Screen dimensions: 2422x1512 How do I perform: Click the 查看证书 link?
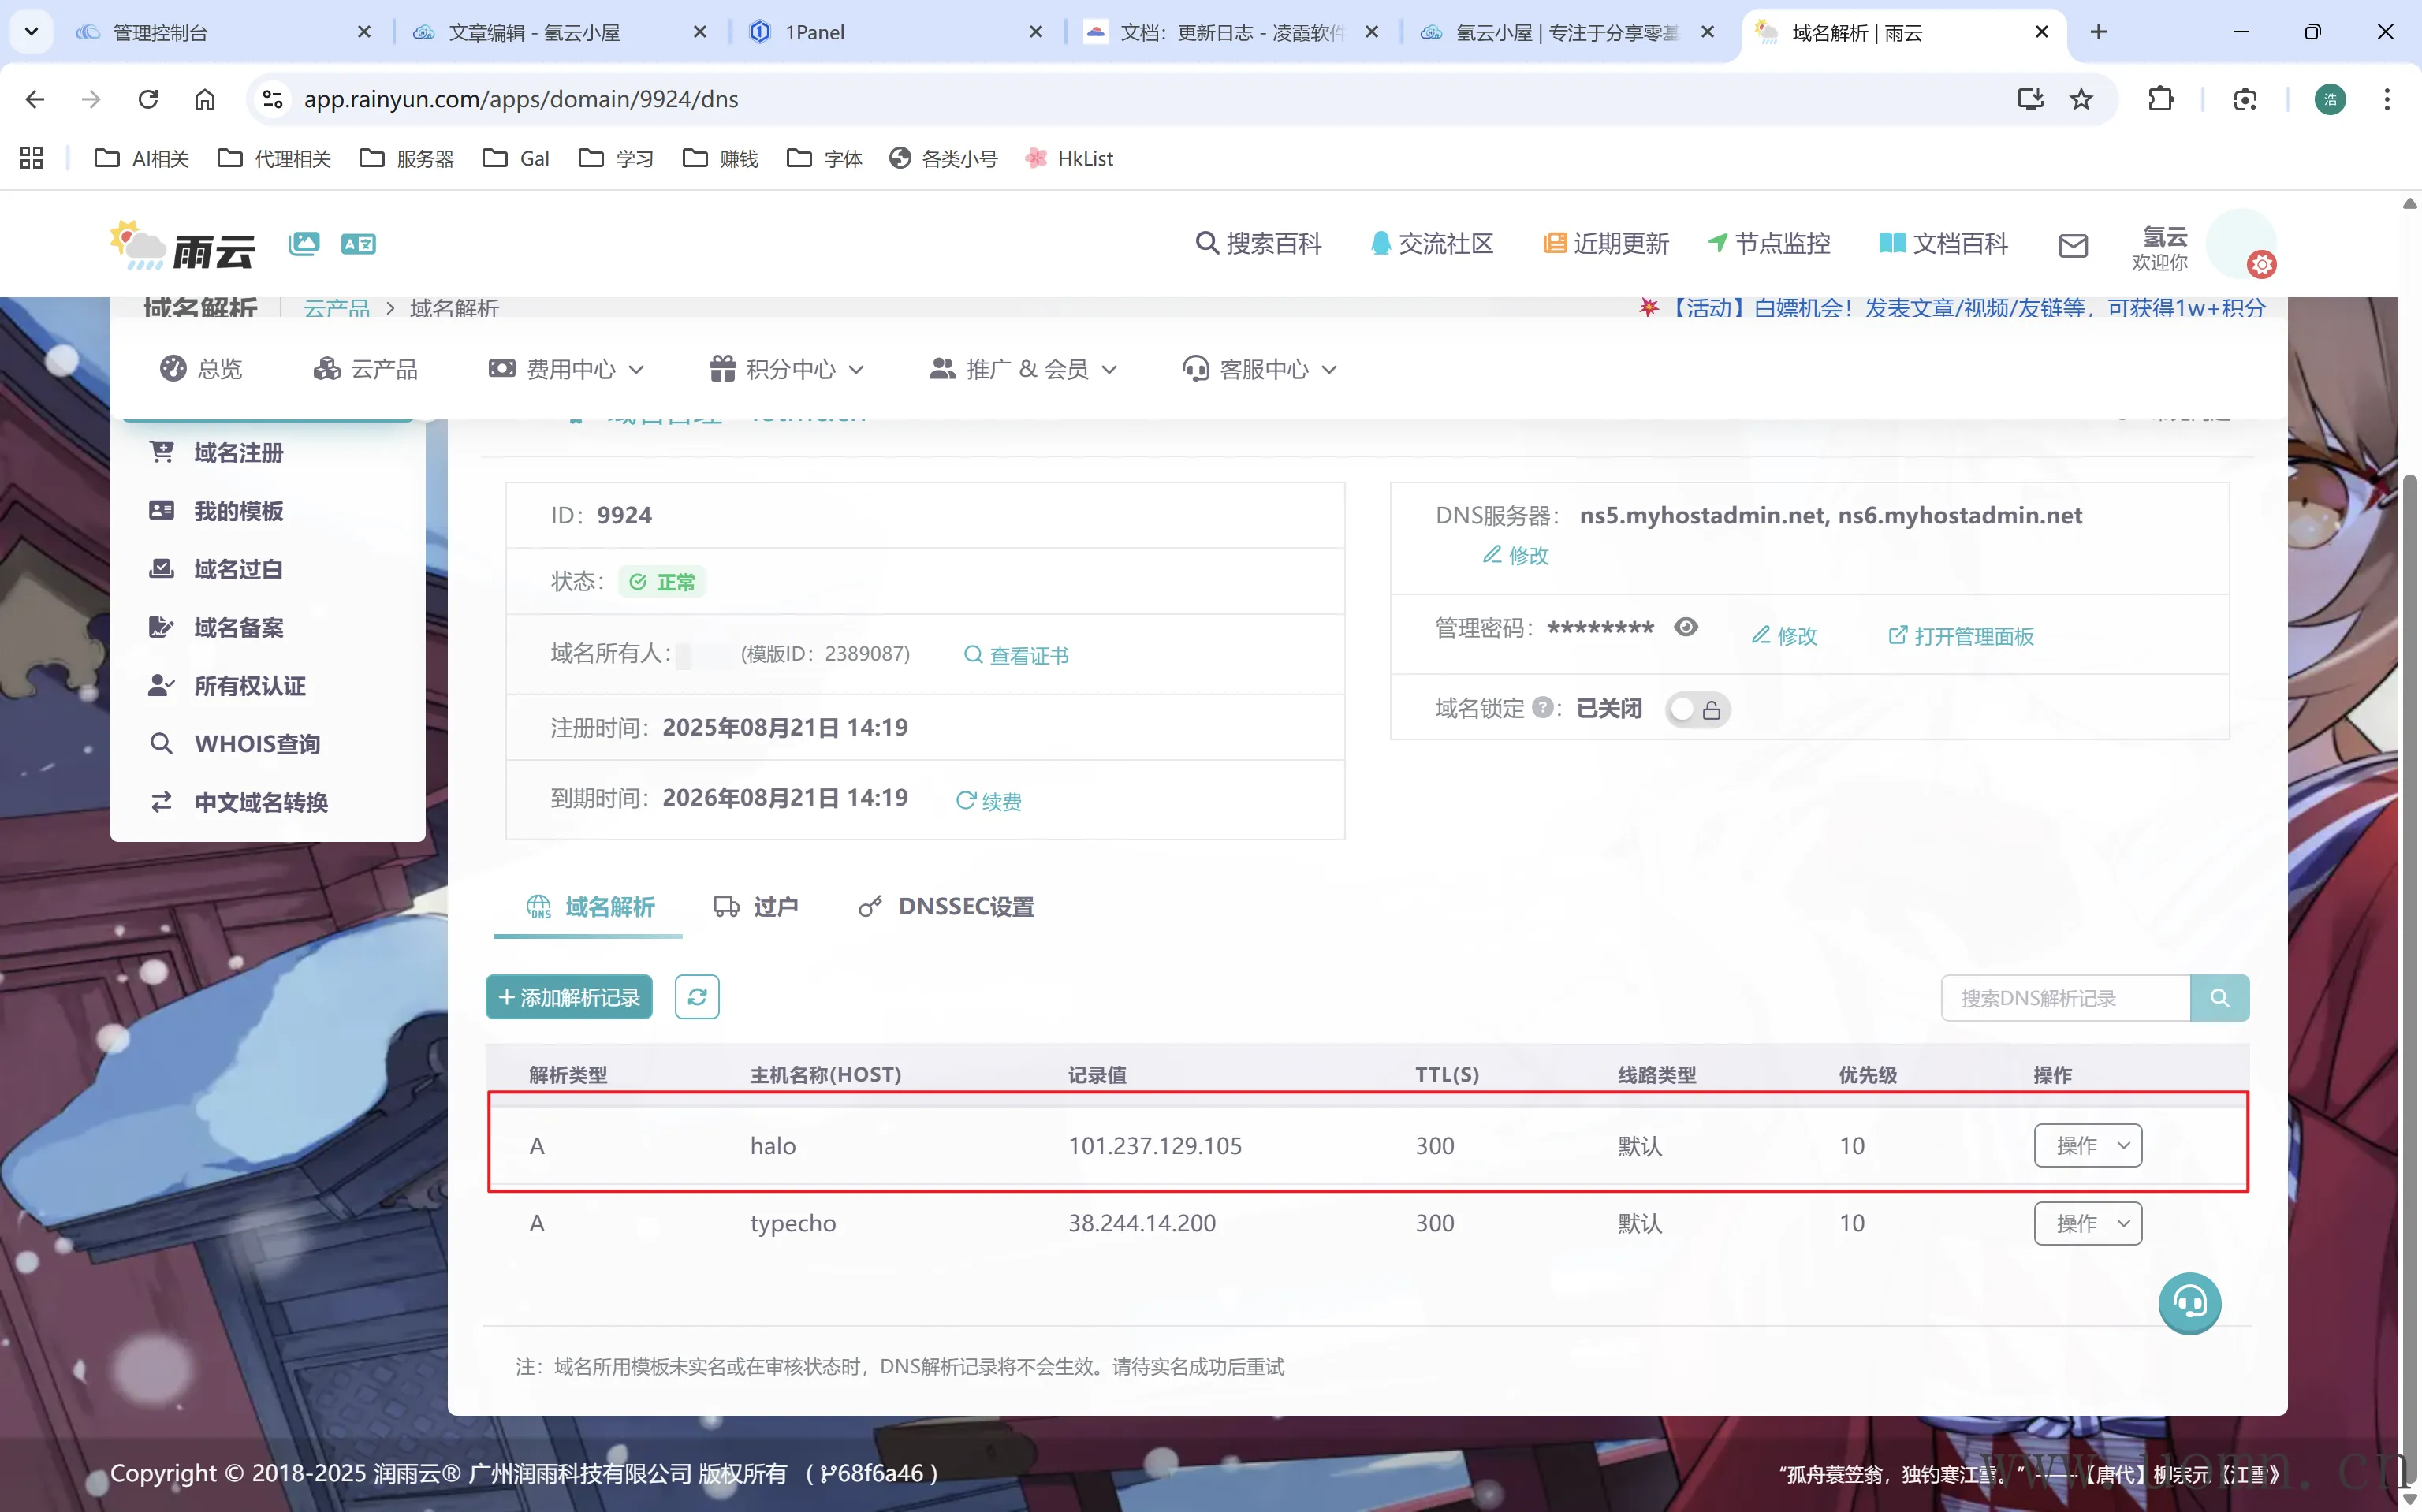pyautogui.click(x=1017, y=655)
